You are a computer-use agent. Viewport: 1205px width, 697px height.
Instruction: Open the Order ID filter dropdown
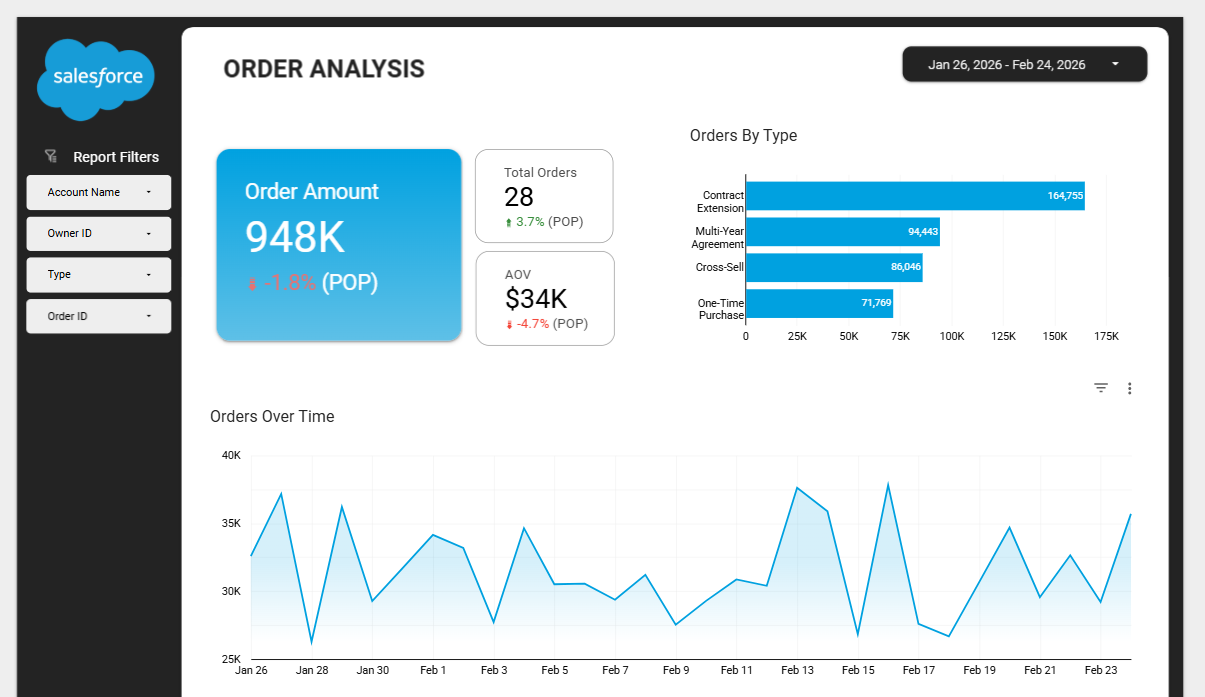98,316
